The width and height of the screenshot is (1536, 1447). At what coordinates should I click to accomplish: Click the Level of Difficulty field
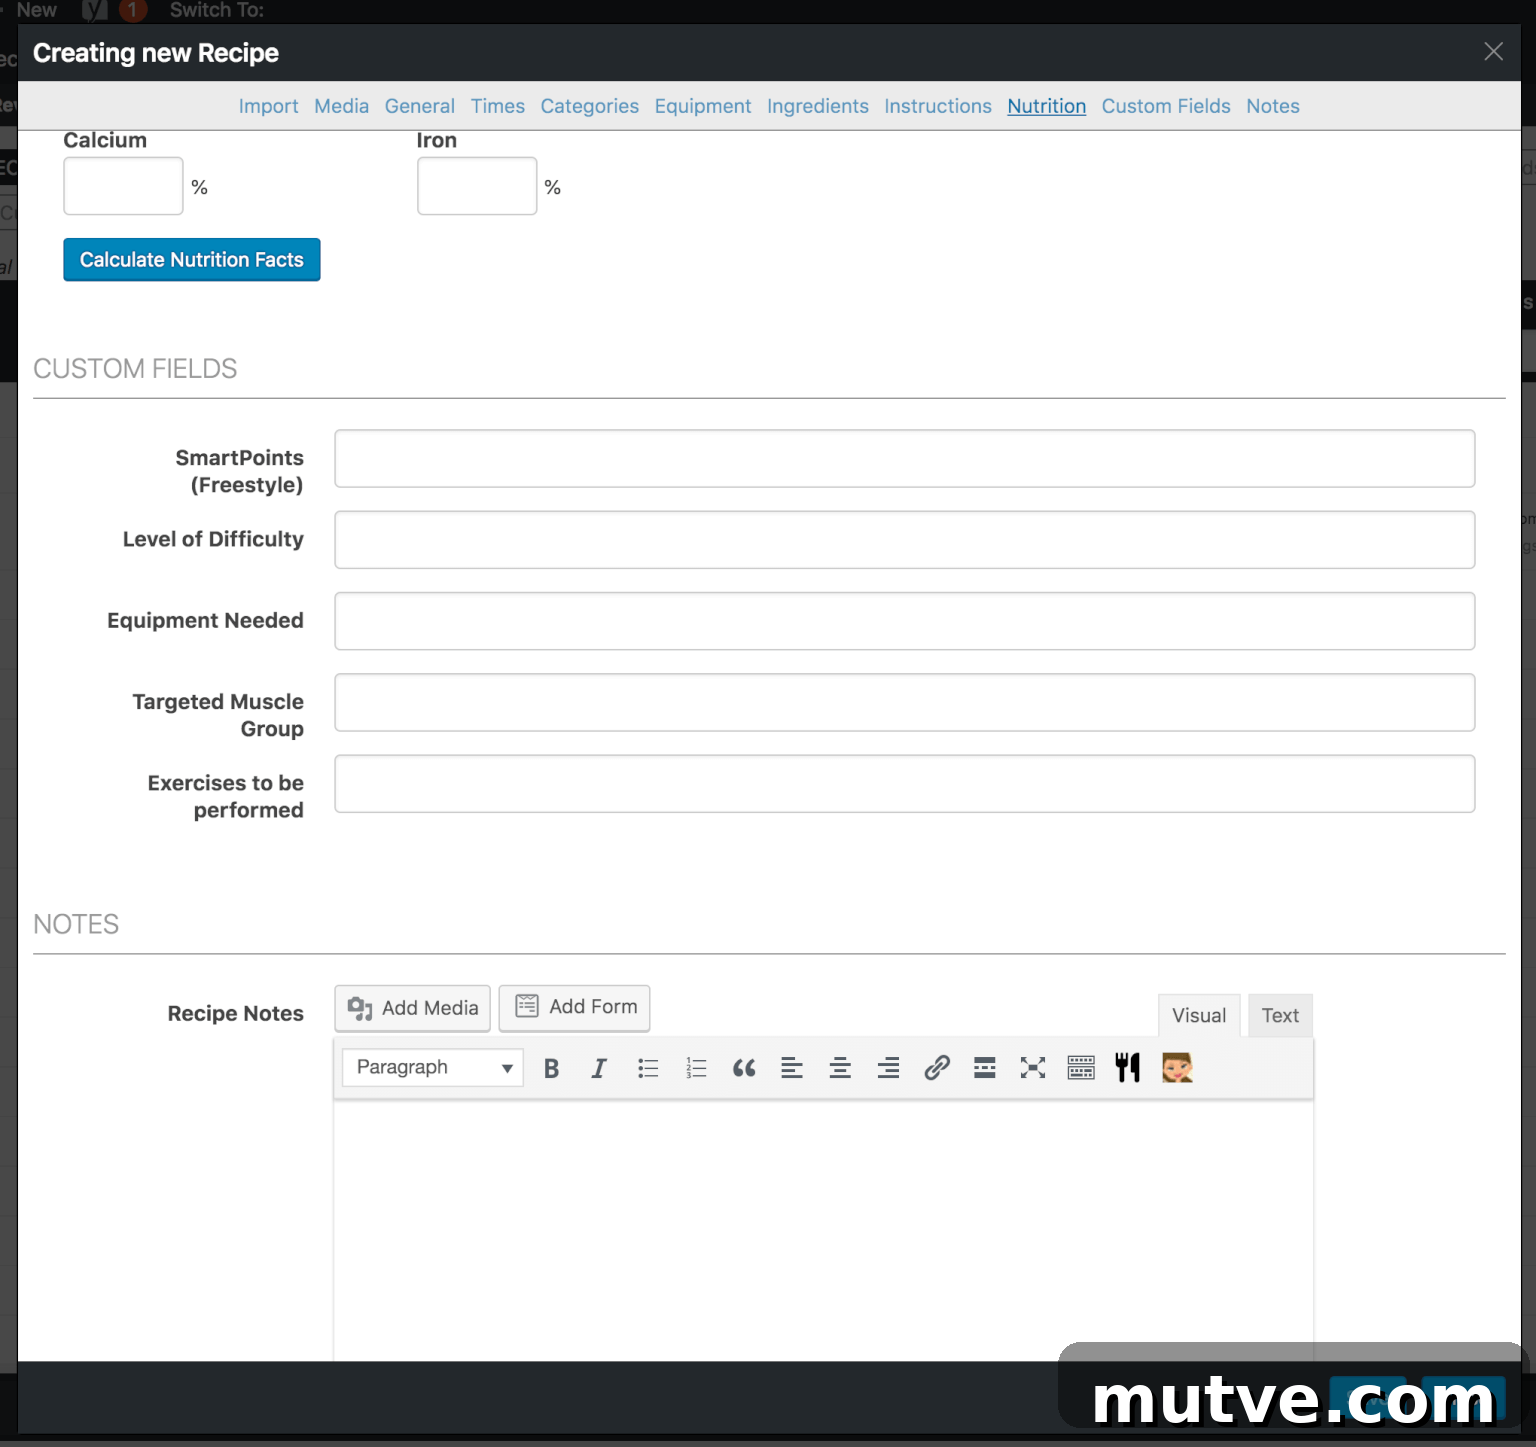[904, 540]
